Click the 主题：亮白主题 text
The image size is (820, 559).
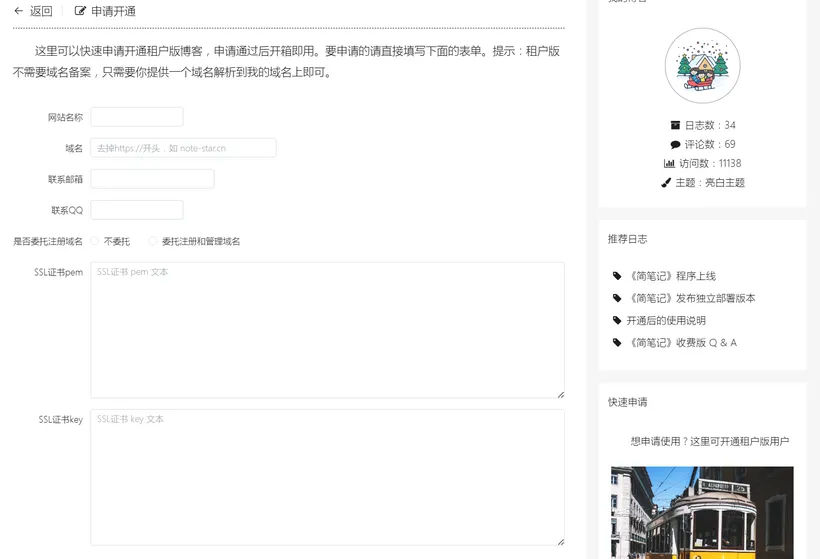click(710, 182)
